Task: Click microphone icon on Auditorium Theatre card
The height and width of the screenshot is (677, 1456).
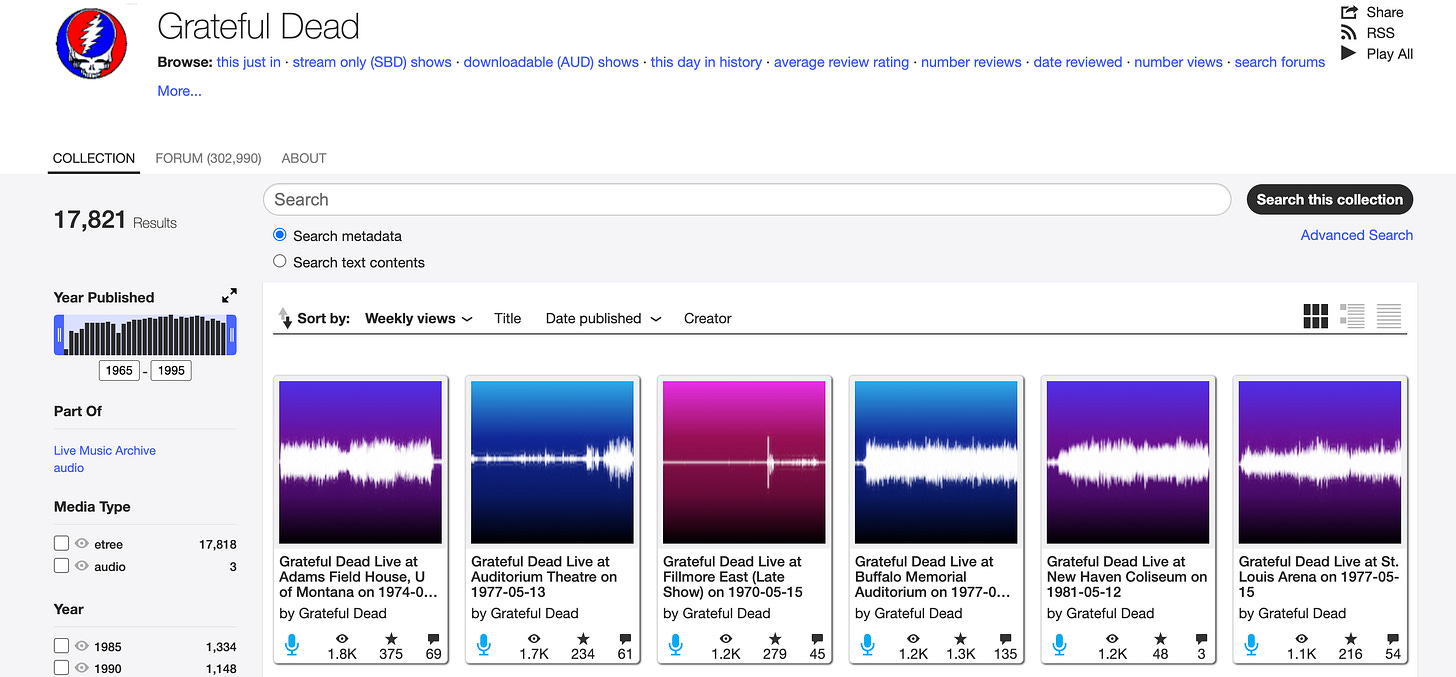Action: tap(483, 645)
